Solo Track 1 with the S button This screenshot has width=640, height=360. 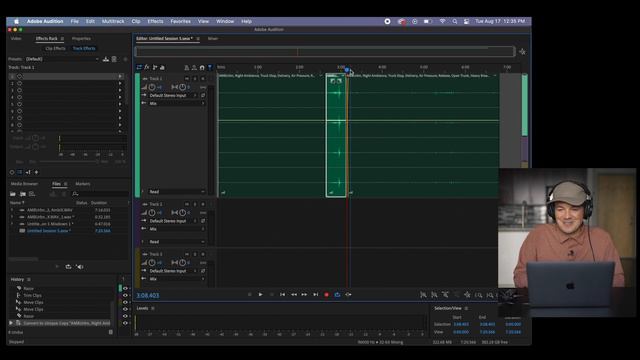pos(195,78)
